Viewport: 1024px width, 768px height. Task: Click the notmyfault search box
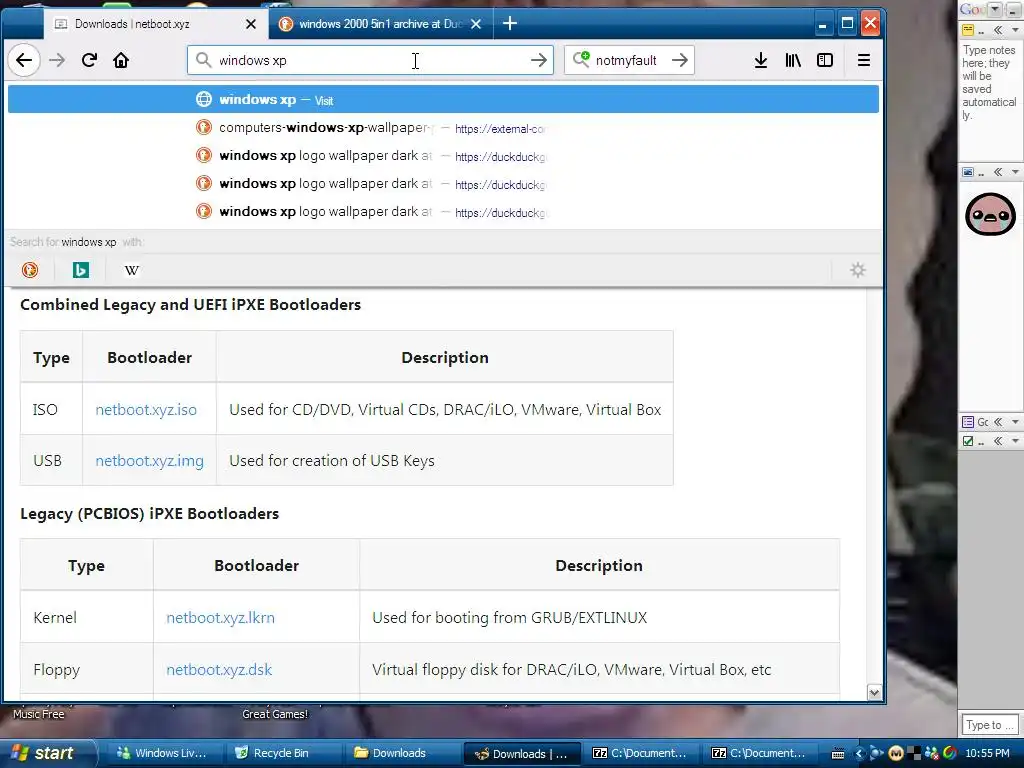tap(629, 61)
